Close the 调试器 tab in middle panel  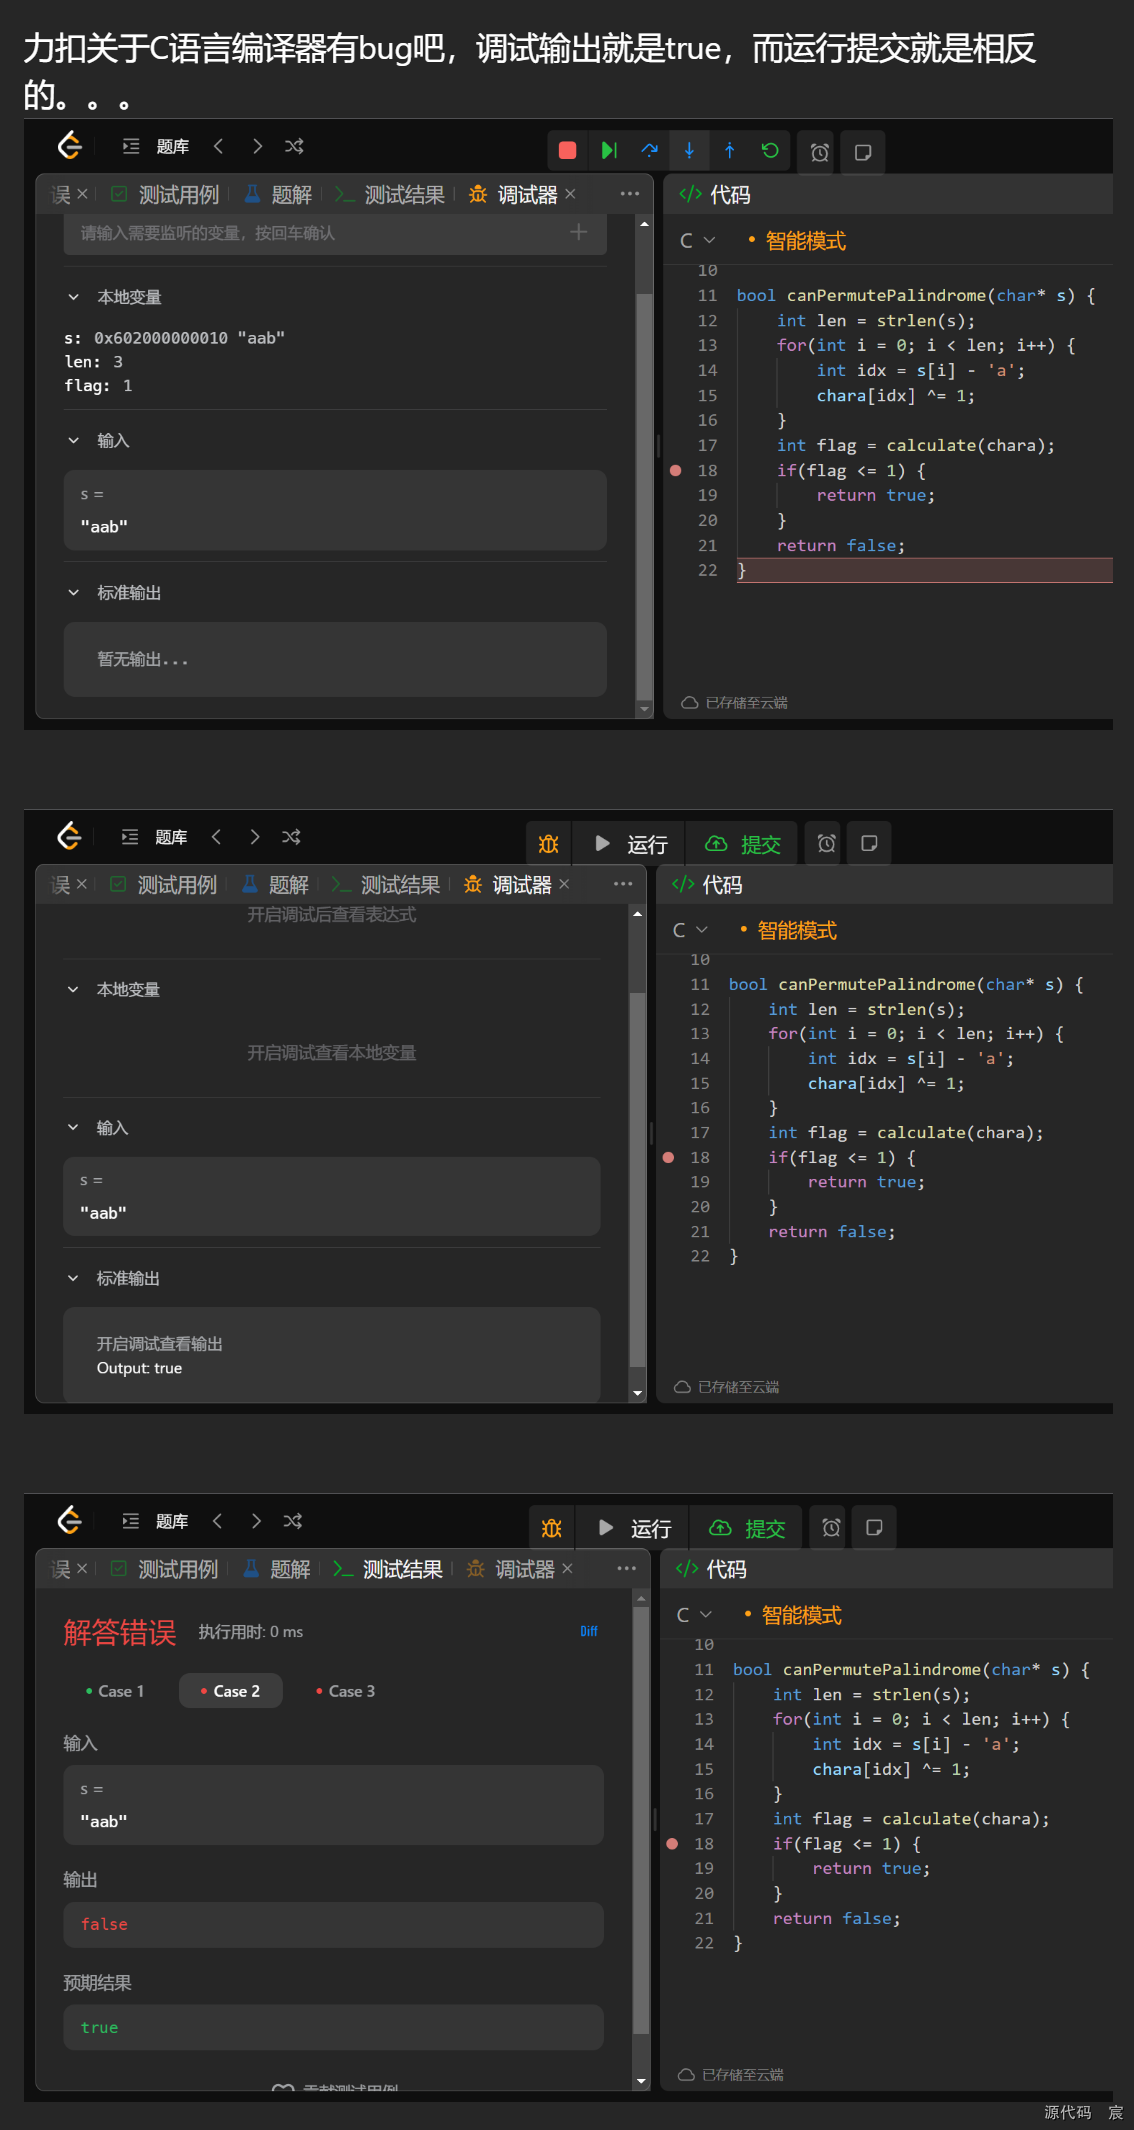pos(564,884)
